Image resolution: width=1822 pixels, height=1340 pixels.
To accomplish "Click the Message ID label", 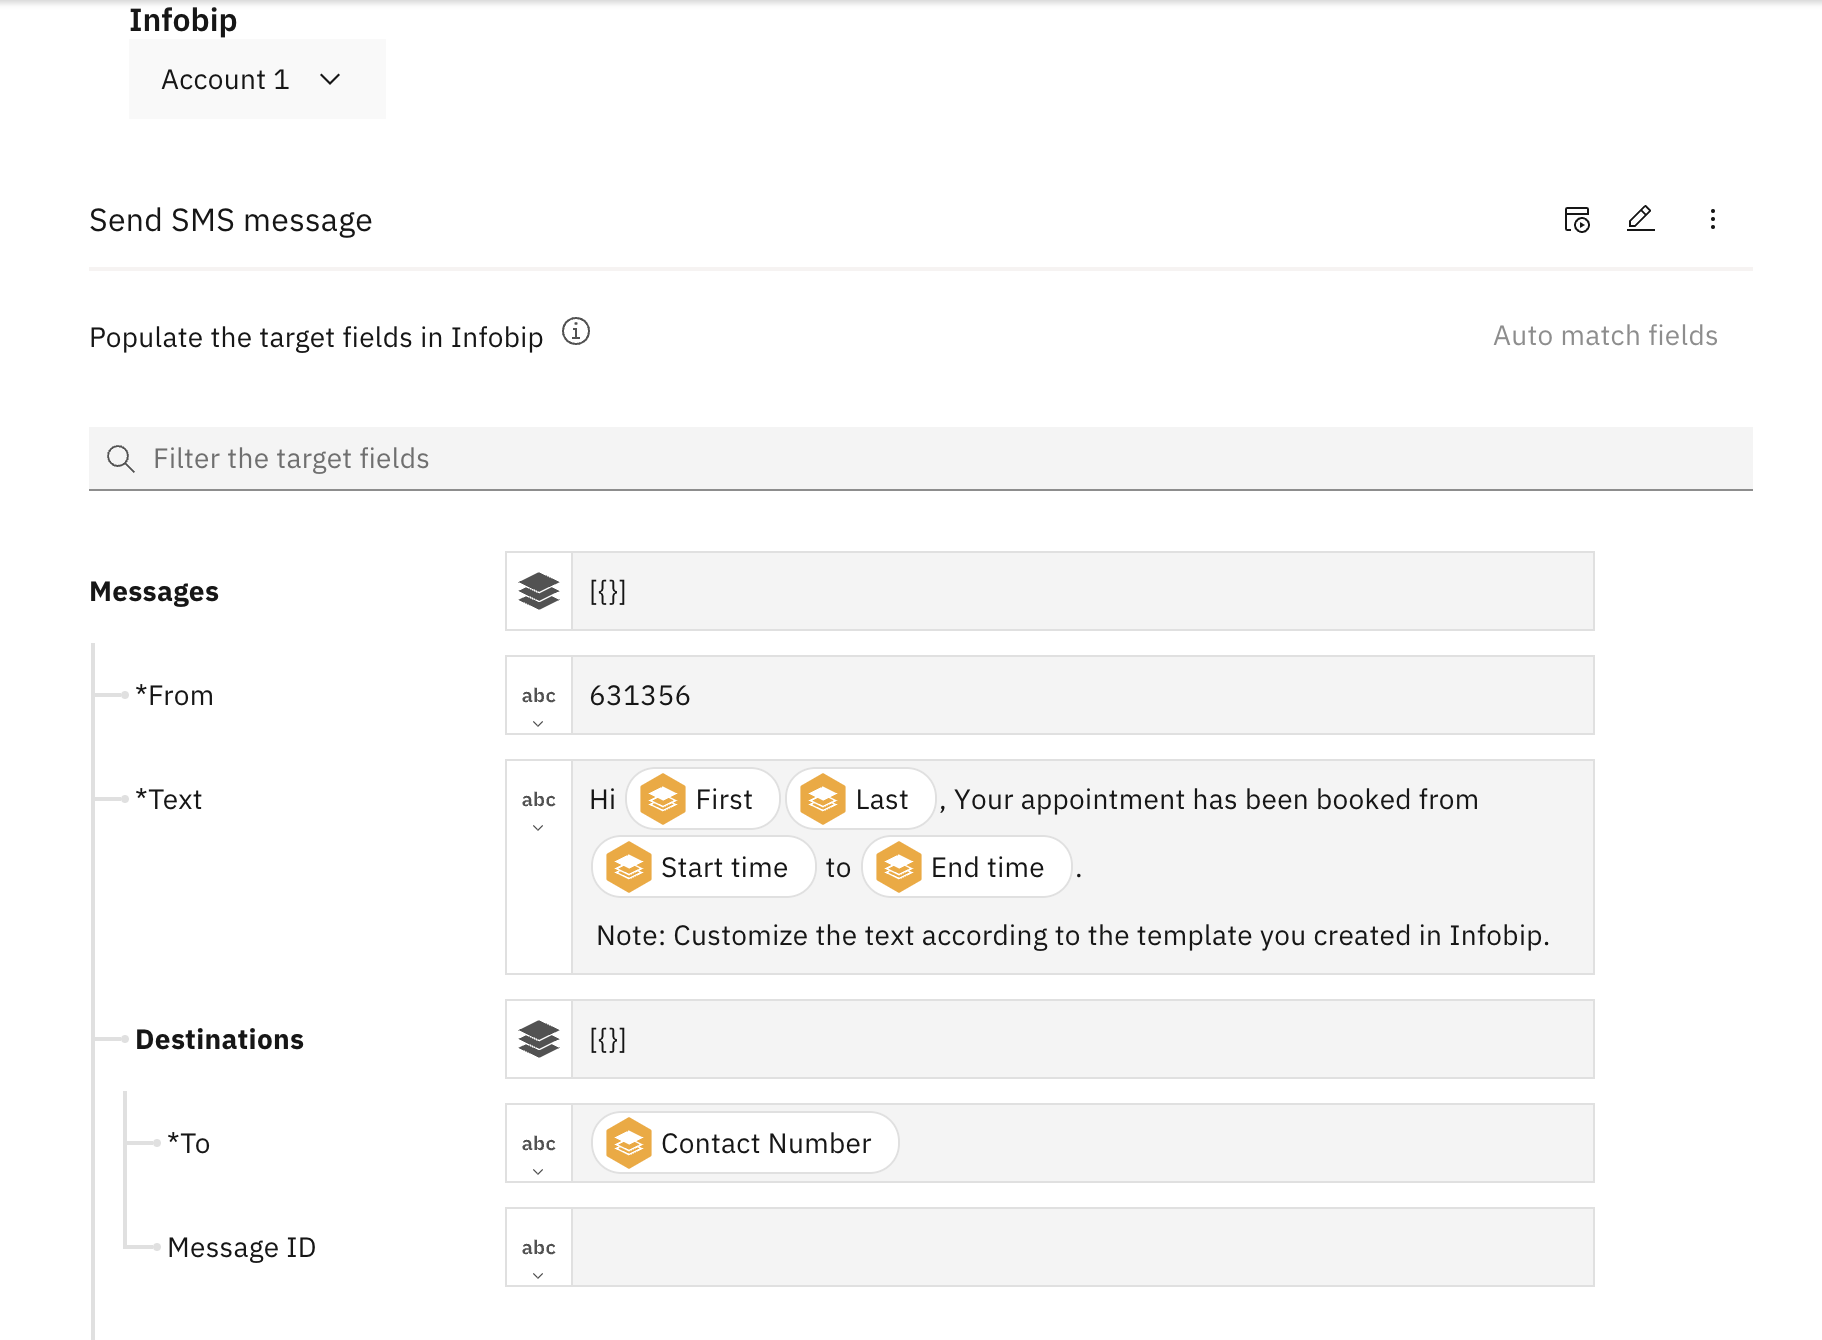I will tap(241, 1247).
